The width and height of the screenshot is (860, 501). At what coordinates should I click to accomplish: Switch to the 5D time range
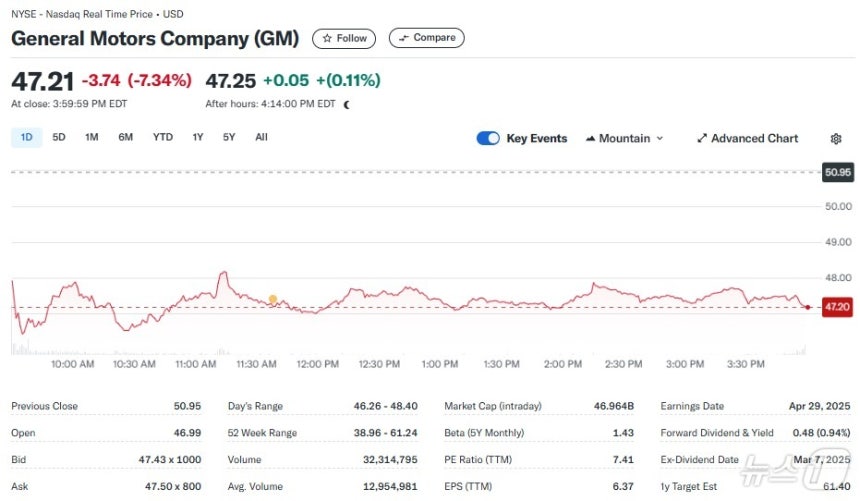59,137
